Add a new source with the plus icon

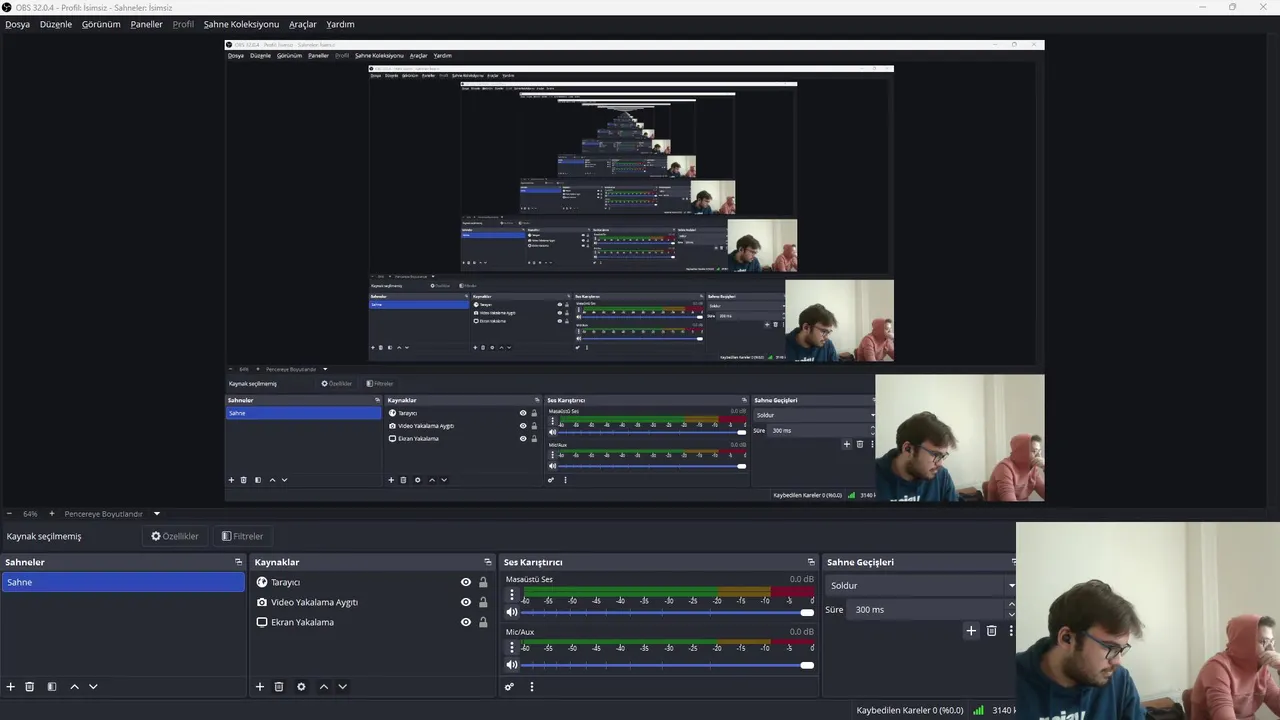(x=260, y=687)
